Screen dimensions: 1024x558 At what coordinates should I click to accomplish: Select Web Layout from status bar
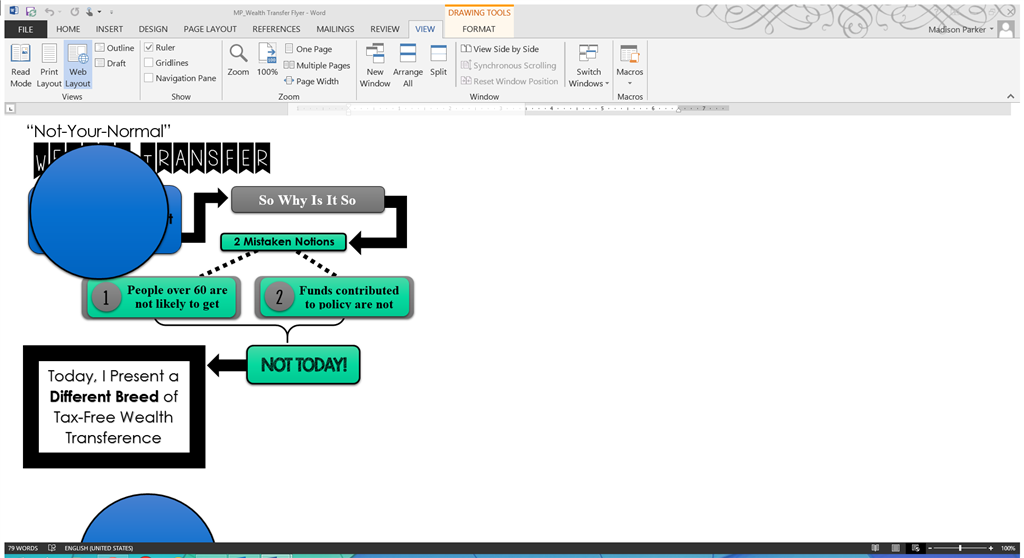point(916,548)
